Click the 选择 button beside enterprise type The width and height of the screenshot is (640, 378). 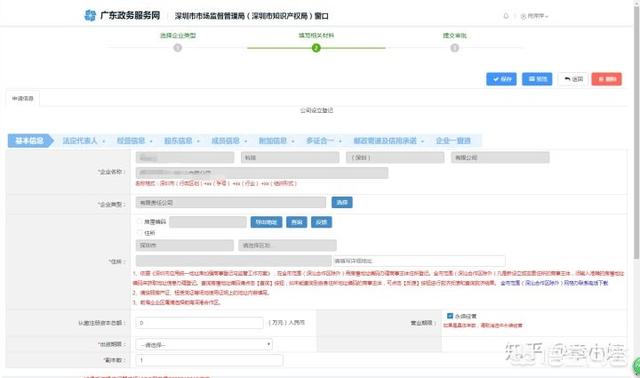coord(342,202)
